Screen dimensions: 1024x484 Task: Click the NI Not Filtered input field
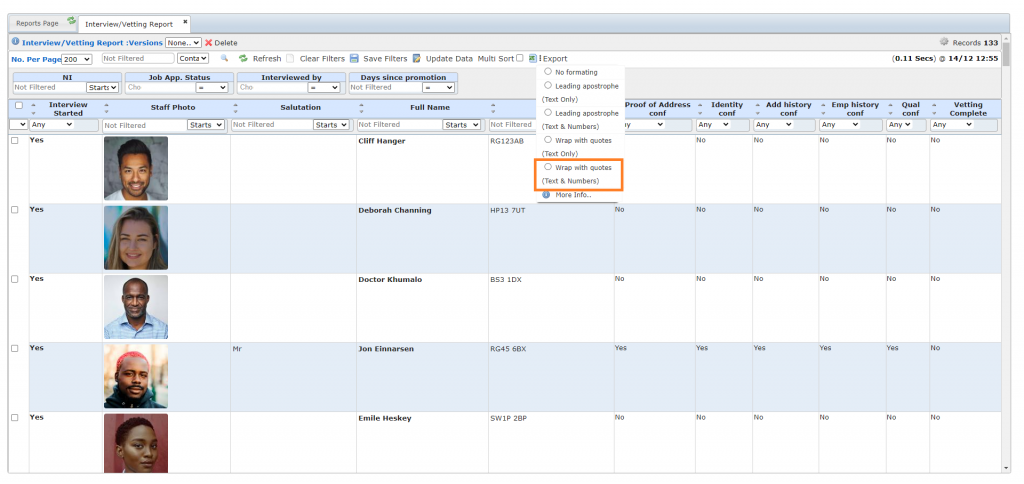pyautogui.click(x=49, y=88)
